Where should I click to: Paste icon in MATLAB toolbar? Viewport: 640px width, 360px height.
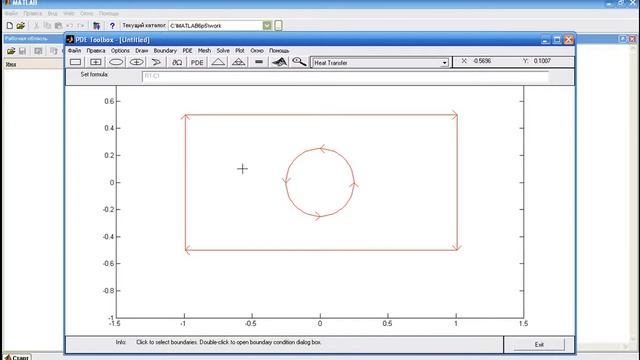click(x=58, y=25)
